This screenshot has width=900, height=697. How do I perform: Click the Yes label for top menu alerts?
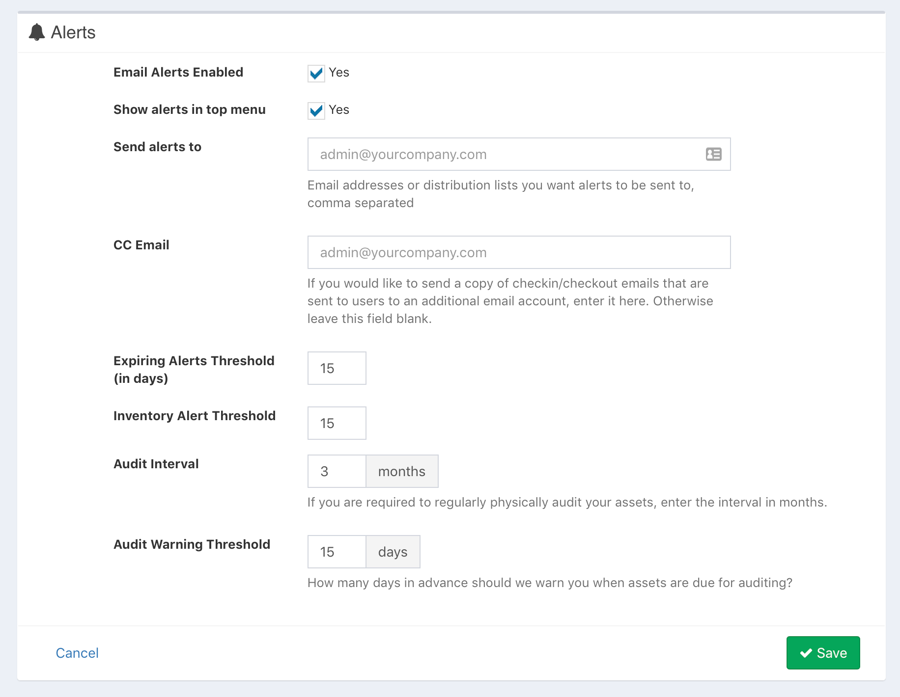339,110
